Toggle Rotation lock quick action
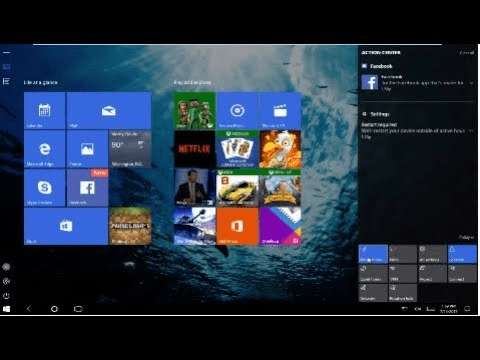 click(403, 293)
